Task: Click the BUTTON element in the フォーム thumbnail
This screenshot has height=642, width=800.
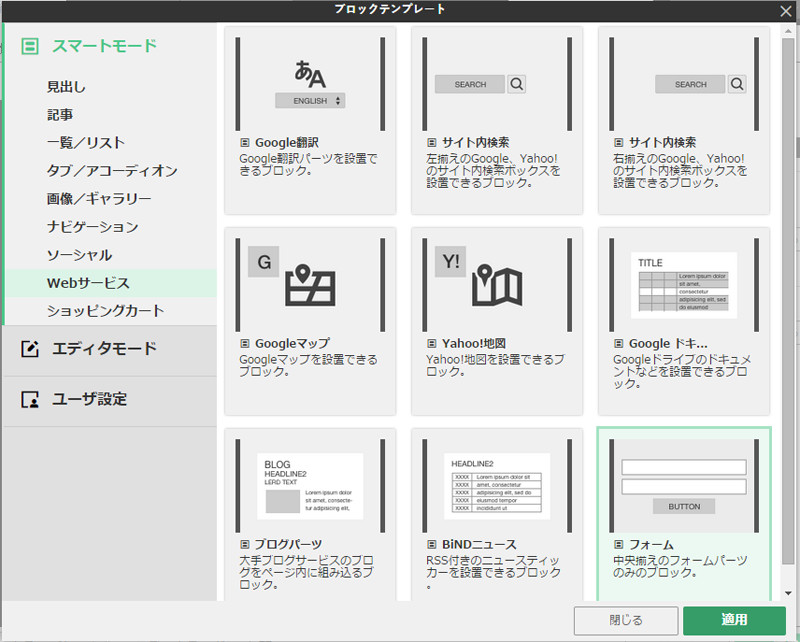Action: pyautogui.click(x=684, y=507)
